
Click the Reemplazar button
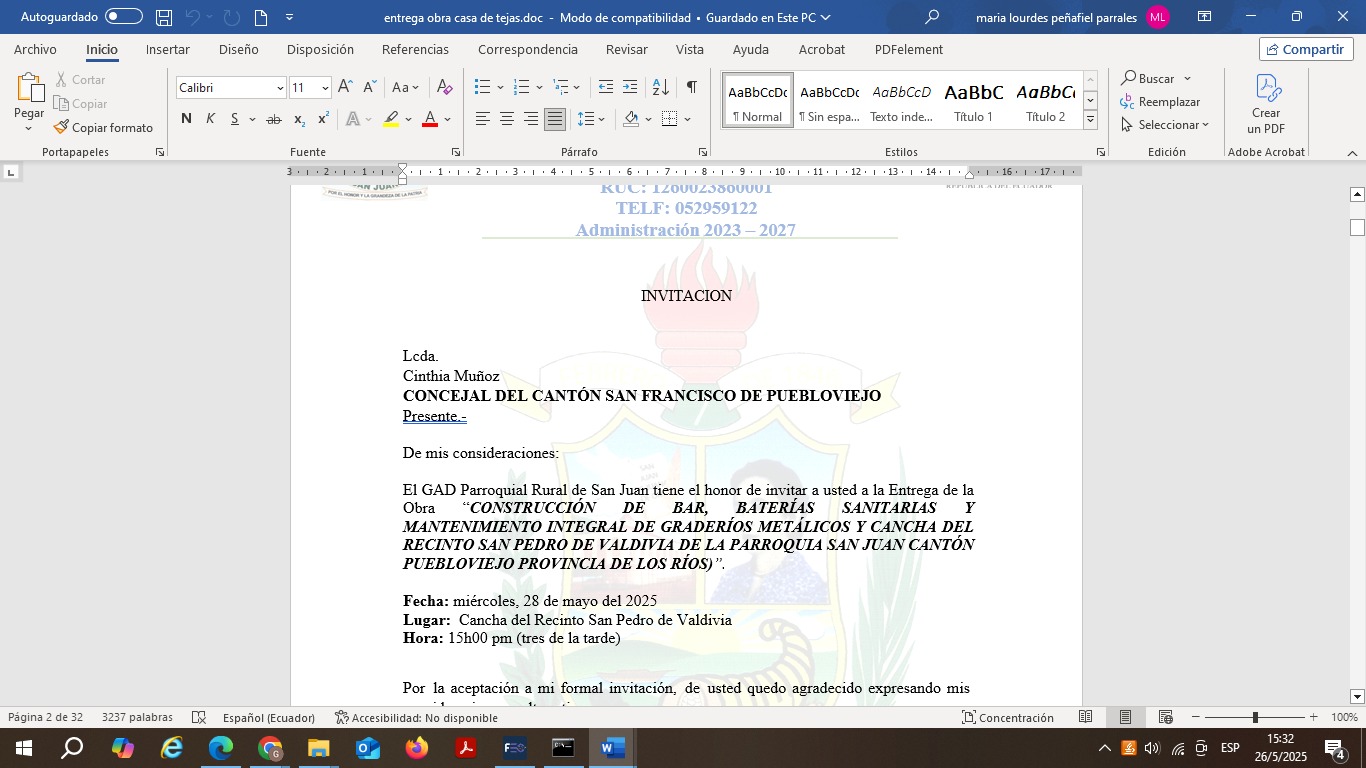pyautogui.click(x=1160, y=102)
